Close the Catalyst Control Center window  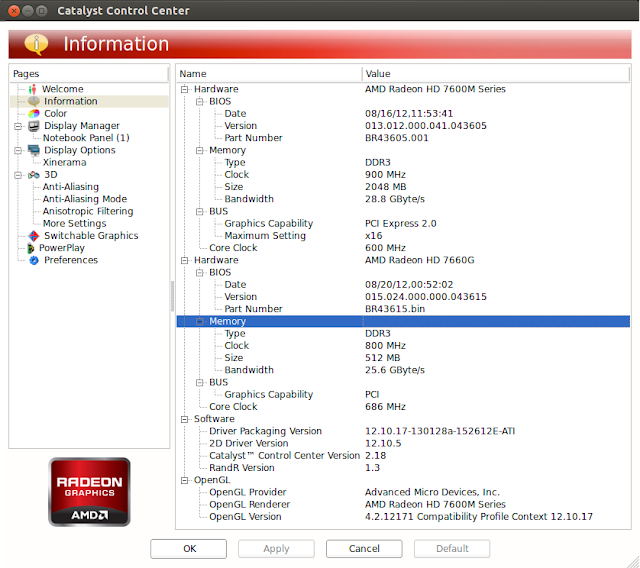[14, 11]
